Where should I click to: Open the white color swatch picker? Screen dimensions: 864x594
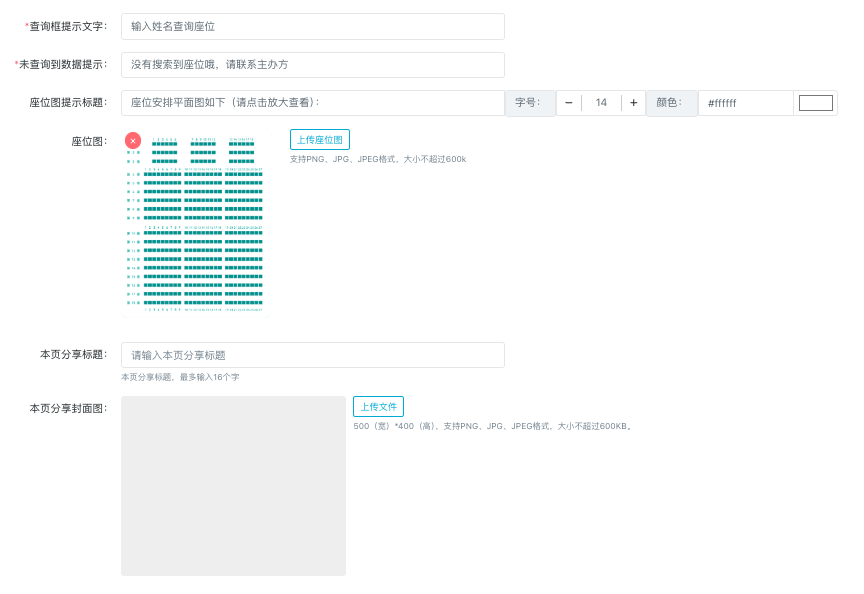coord(815,103)
